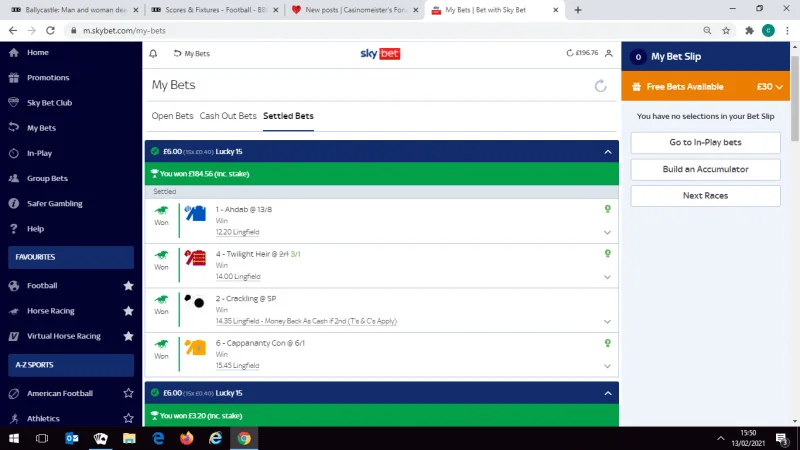
Task: Collapse the £184.56 winning Lucky 15 bet
Action: 608,152
